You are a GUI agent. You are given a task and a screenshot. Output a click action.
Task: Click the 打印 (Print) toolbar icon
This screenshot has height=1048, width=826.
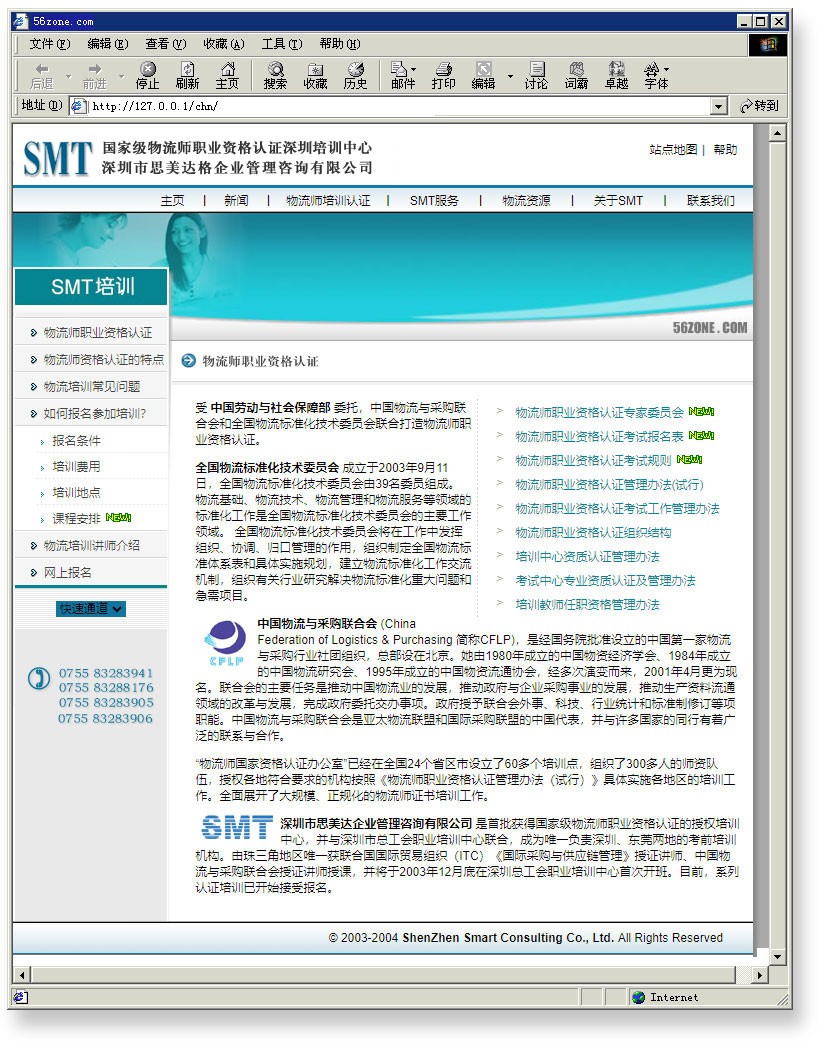pyautogui.click(x=443, y=75)
